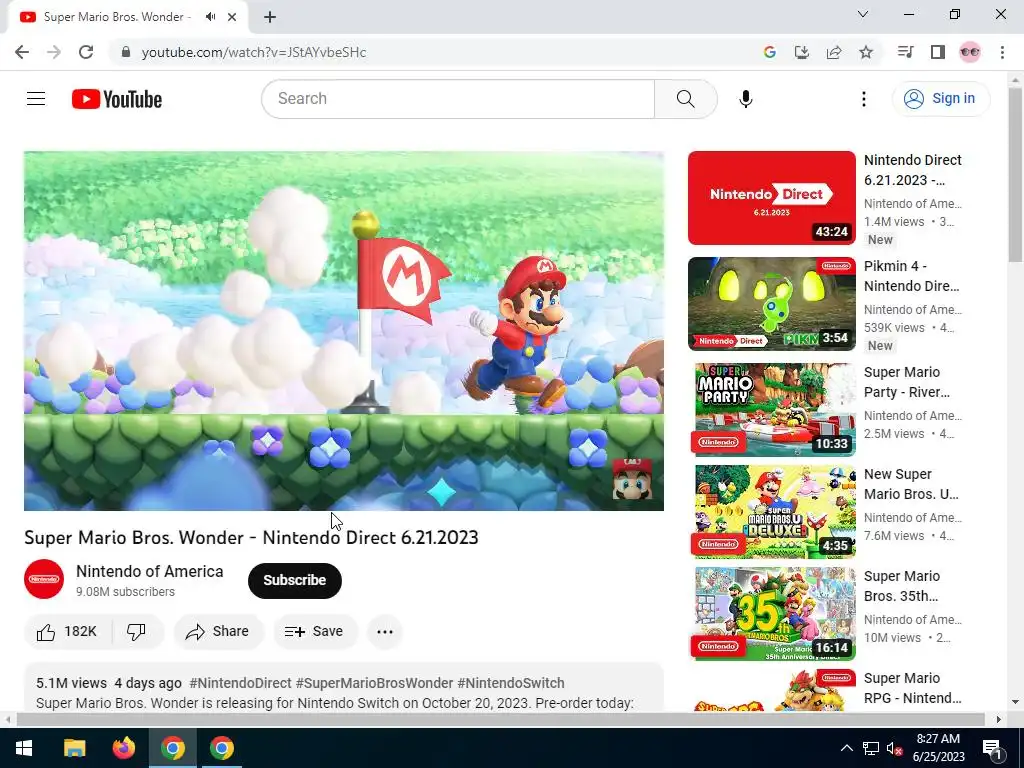The image size is (1024, 768).
Task: Go to YouTube home via logo
Action: [117, 99]
